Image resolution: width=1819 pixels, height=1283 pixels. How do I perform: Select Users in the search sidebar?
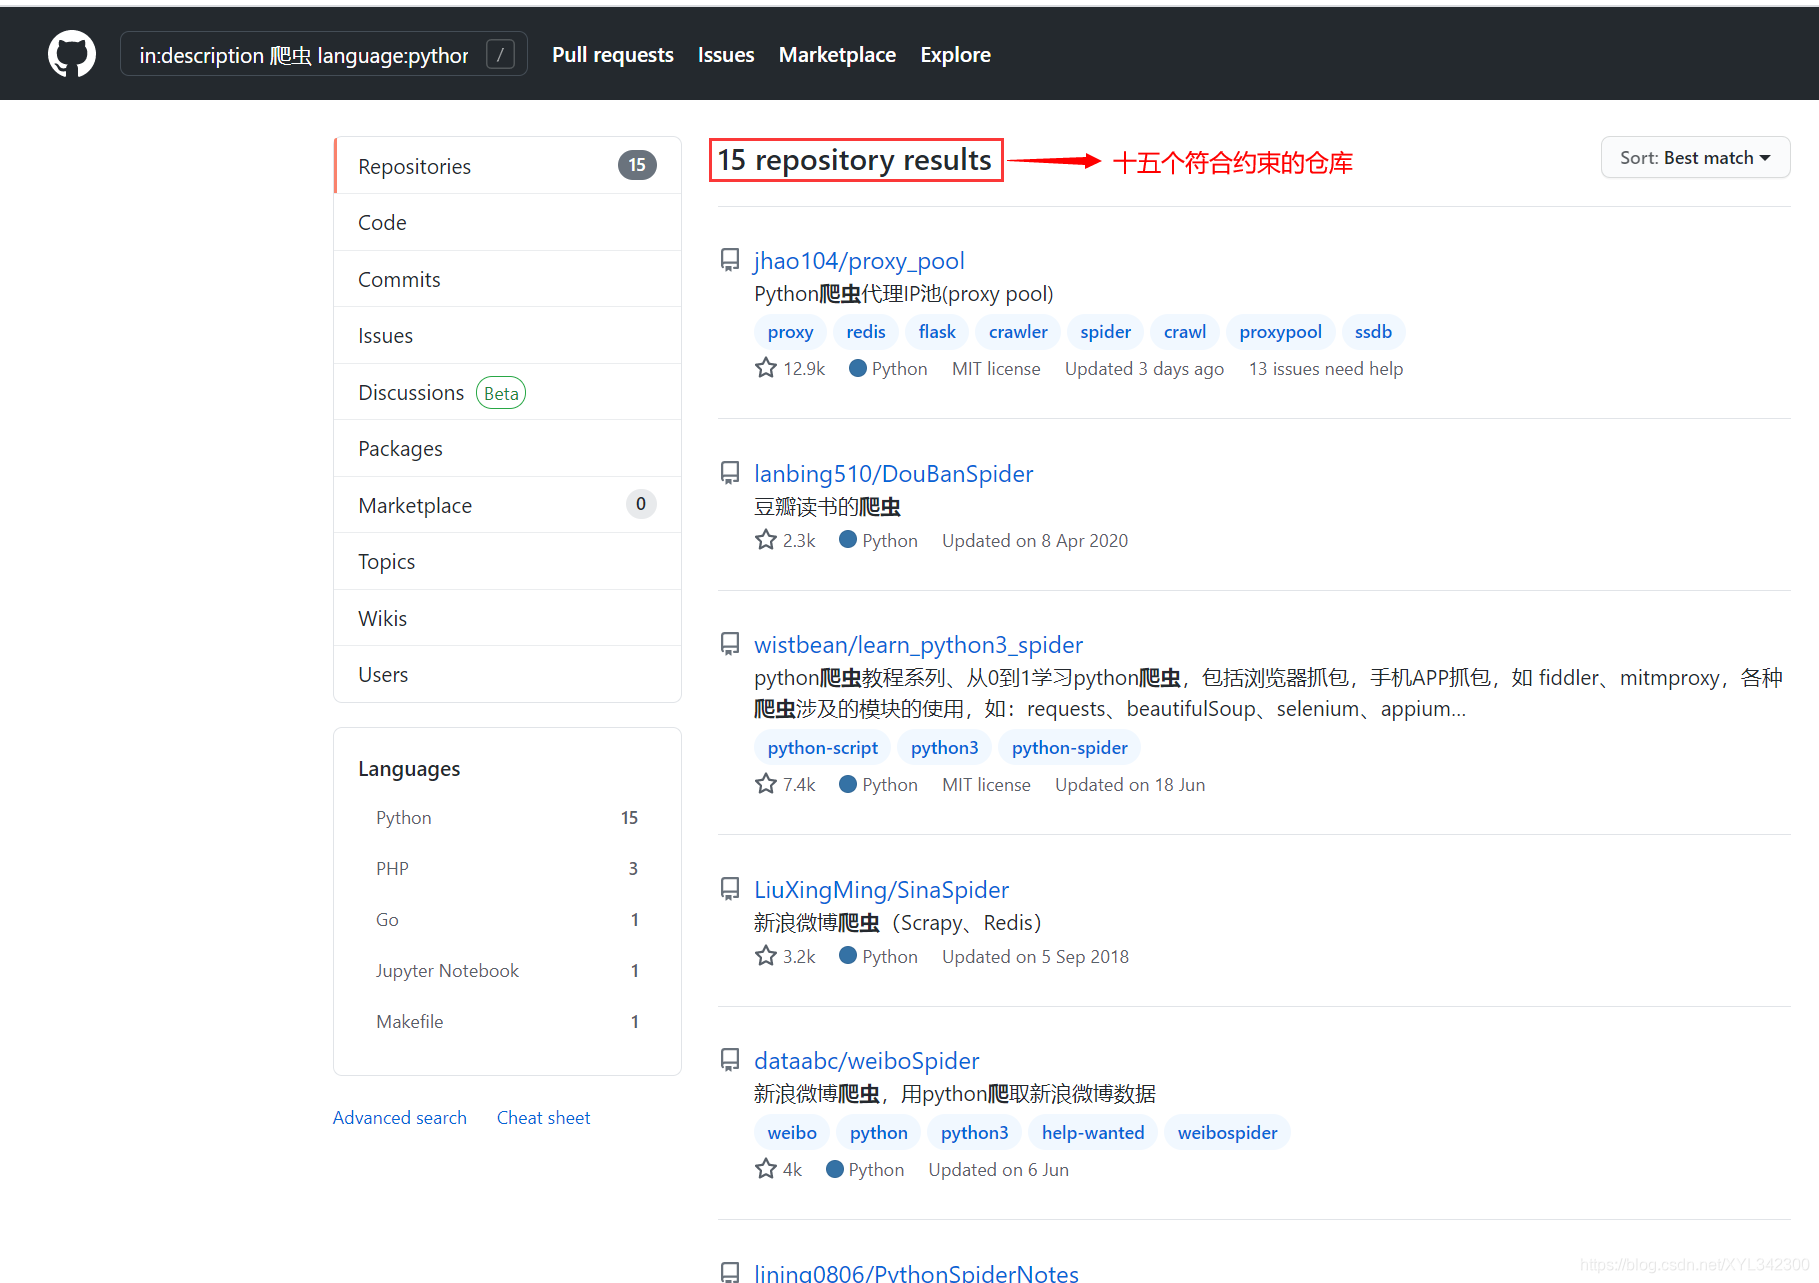point(508,674)
